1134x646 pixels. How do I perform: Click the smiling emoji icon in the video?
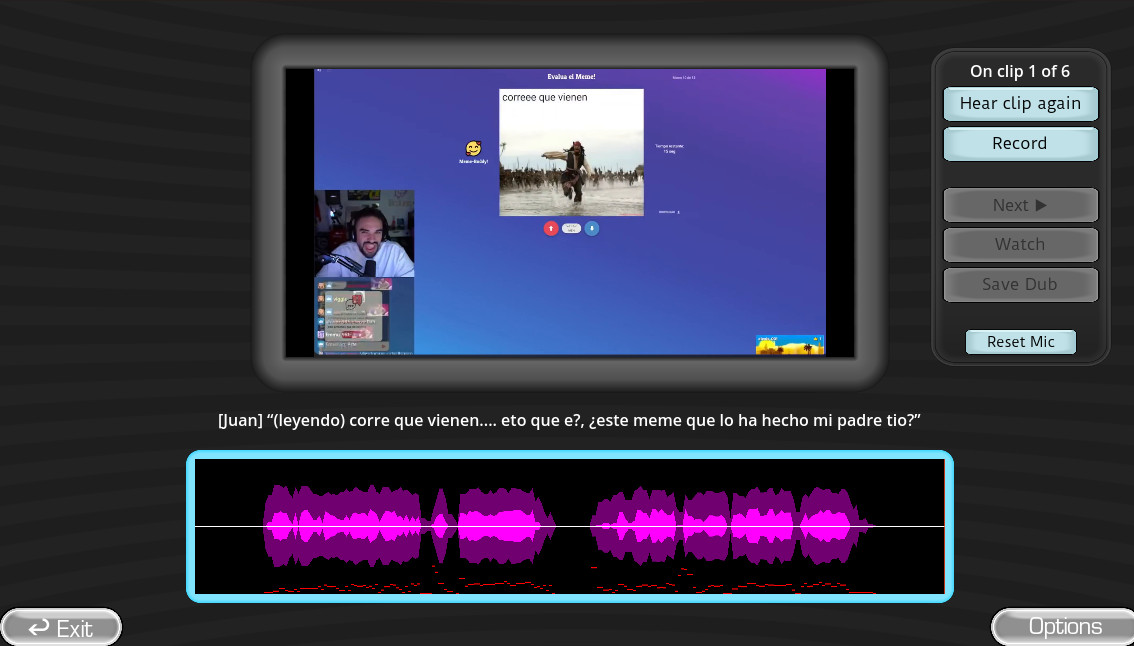pyautogui.click(x=474, y=148)
